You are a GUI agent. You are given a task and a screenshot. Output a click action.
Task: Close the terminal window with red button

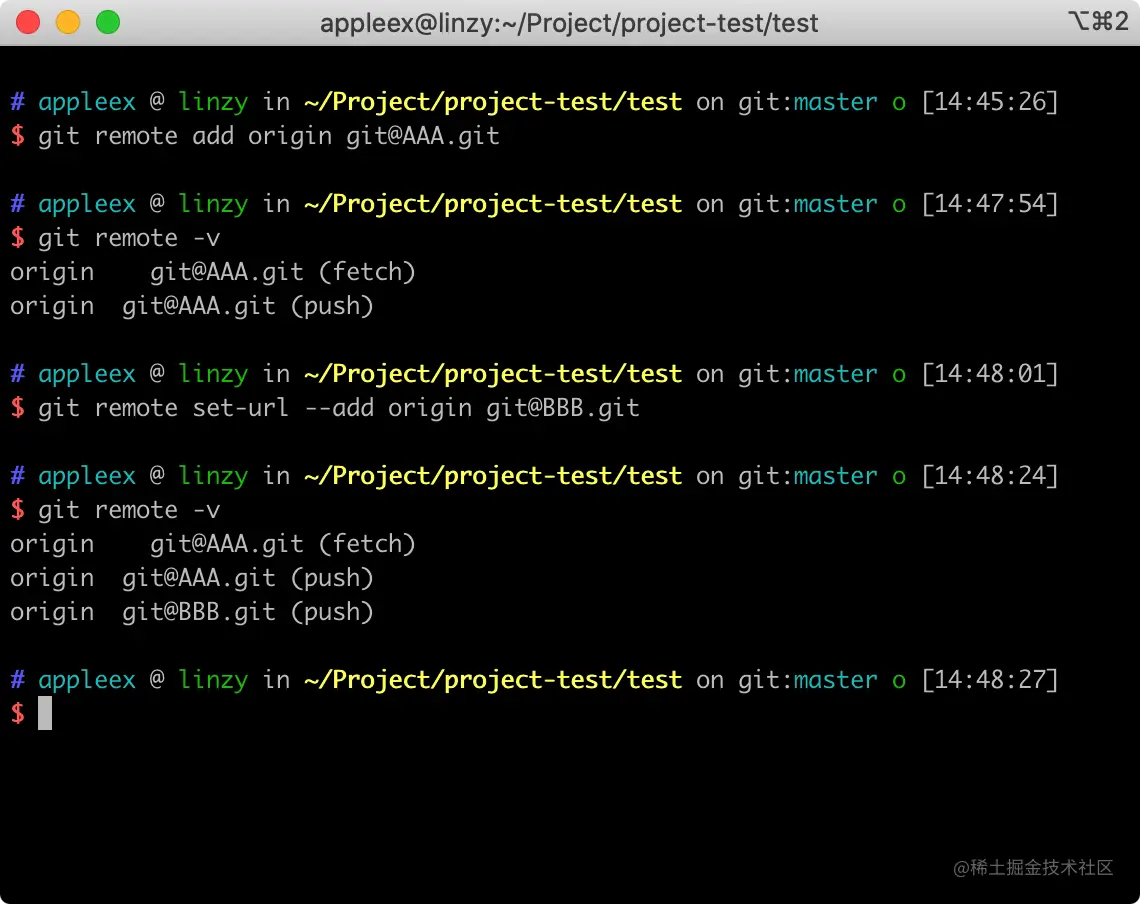pyautogui.click(x=28, y=23)
